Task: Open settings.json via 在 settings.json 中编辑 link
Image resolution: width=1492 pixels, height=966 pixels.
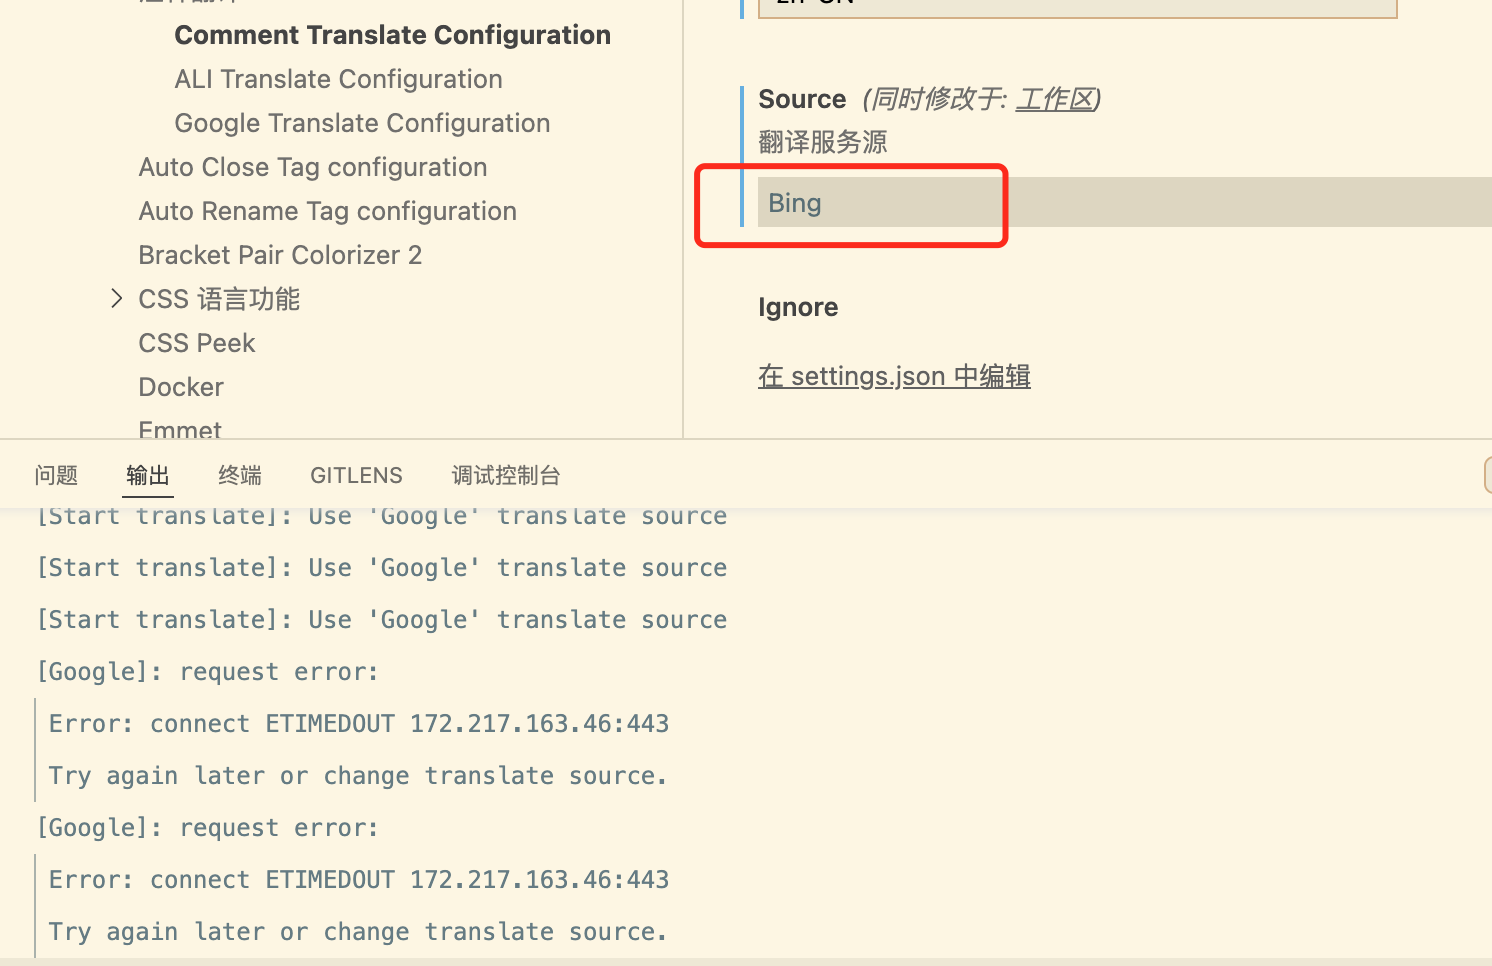Action: coord(893,376)
